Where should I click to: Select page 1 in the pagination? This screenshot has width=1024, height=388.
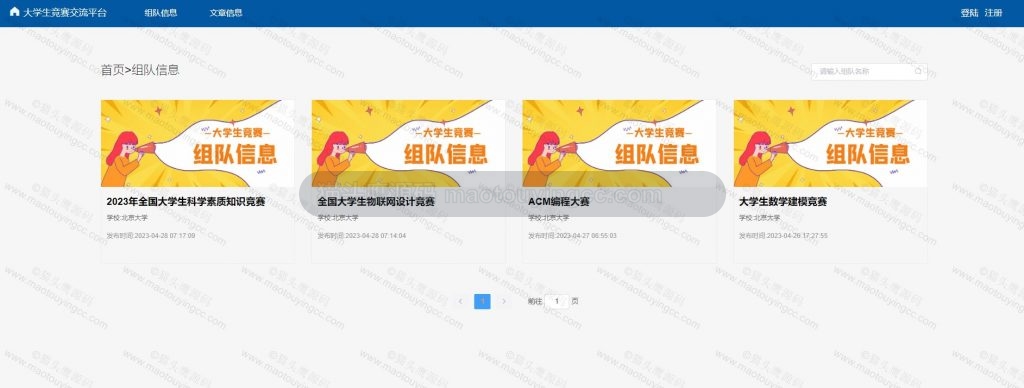pos(482,301)
